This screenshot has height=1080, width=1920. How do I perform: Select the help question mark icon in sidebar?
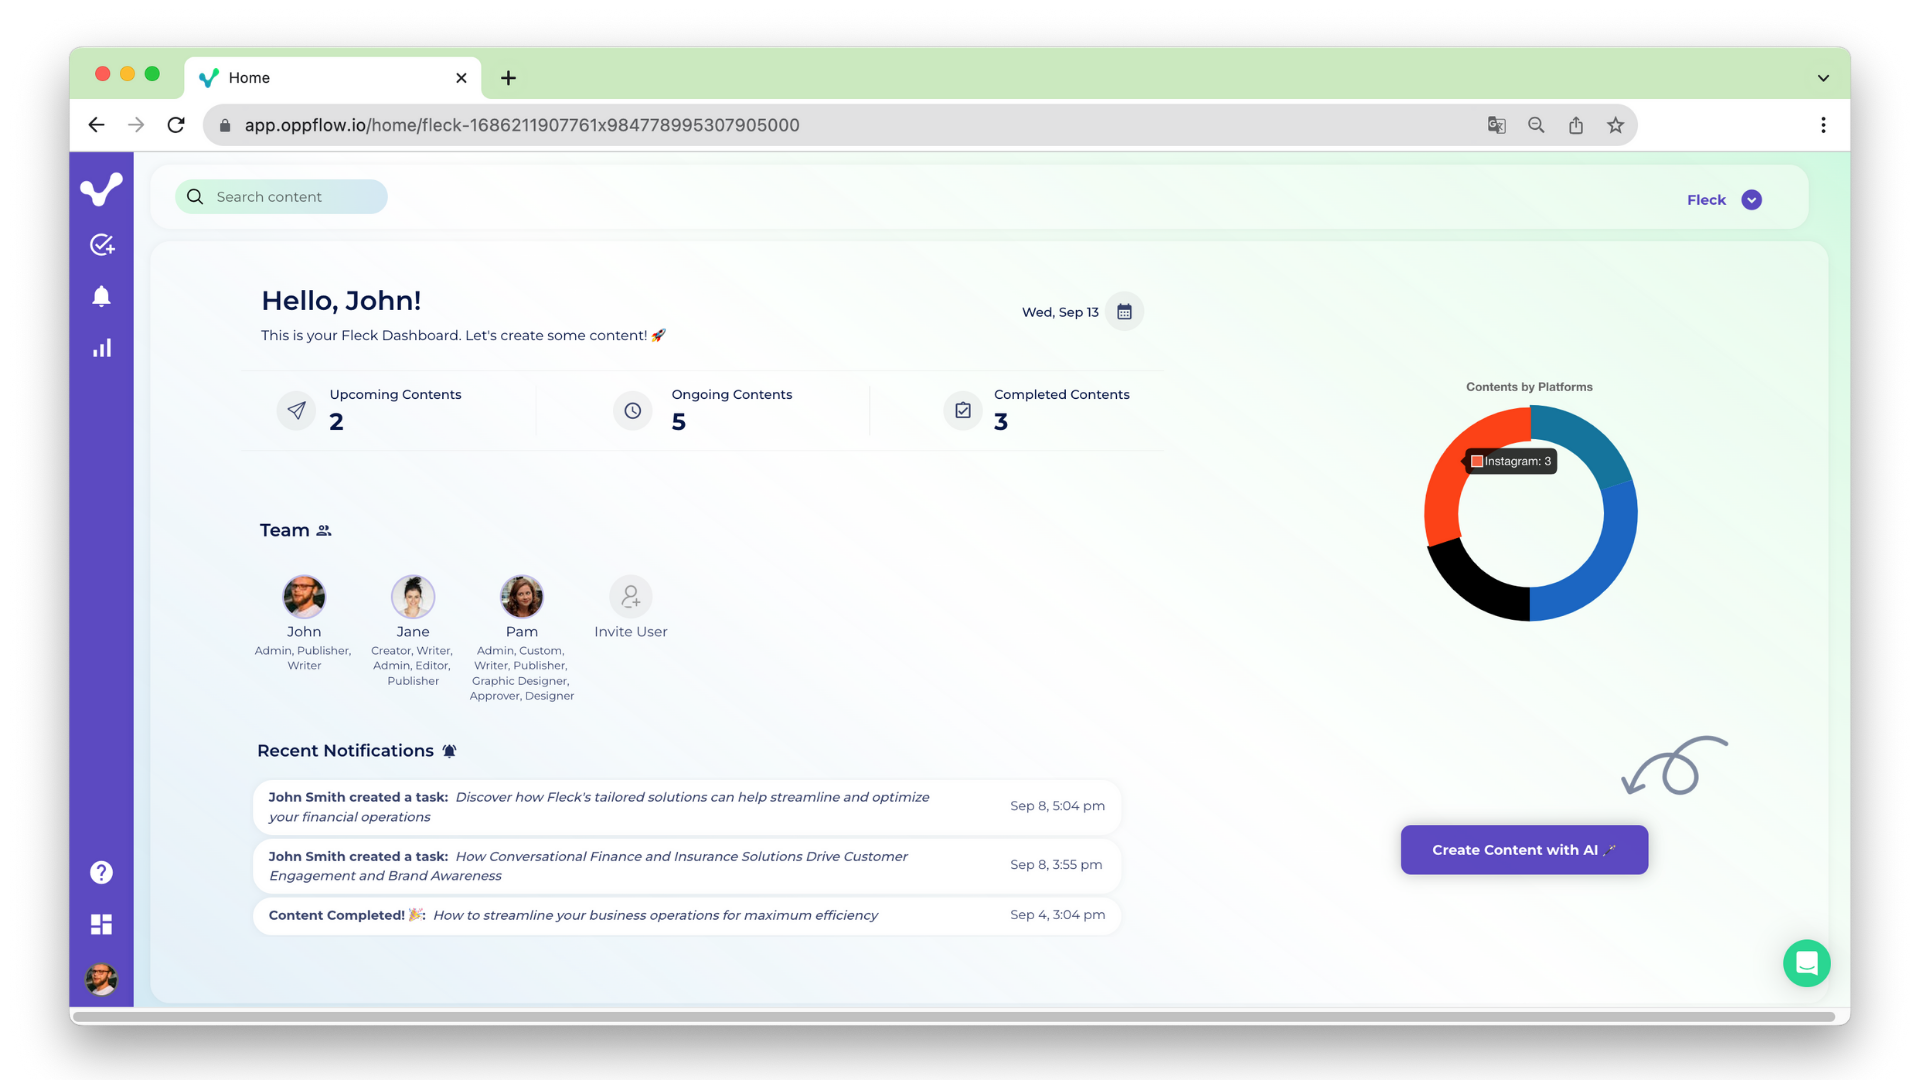102,872
